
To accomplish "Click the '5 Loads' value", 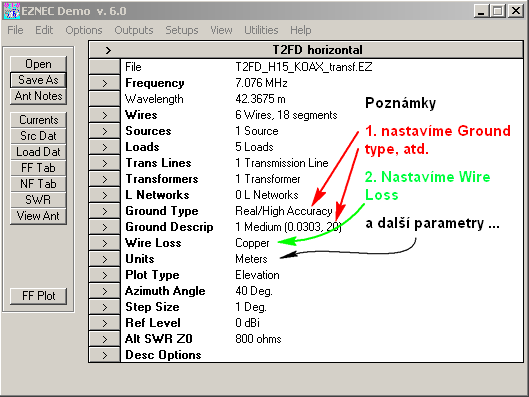I will click(x=254, y=147).
